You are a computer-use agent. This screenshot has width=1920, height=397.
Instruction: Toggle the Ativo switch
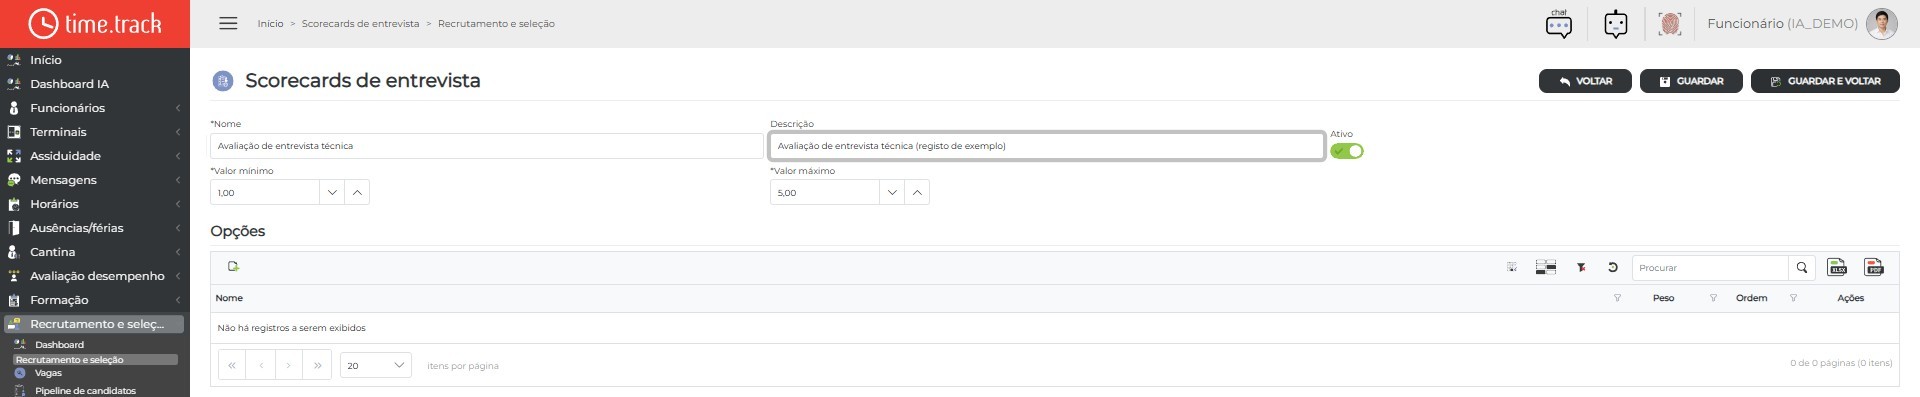[1347, 151]
